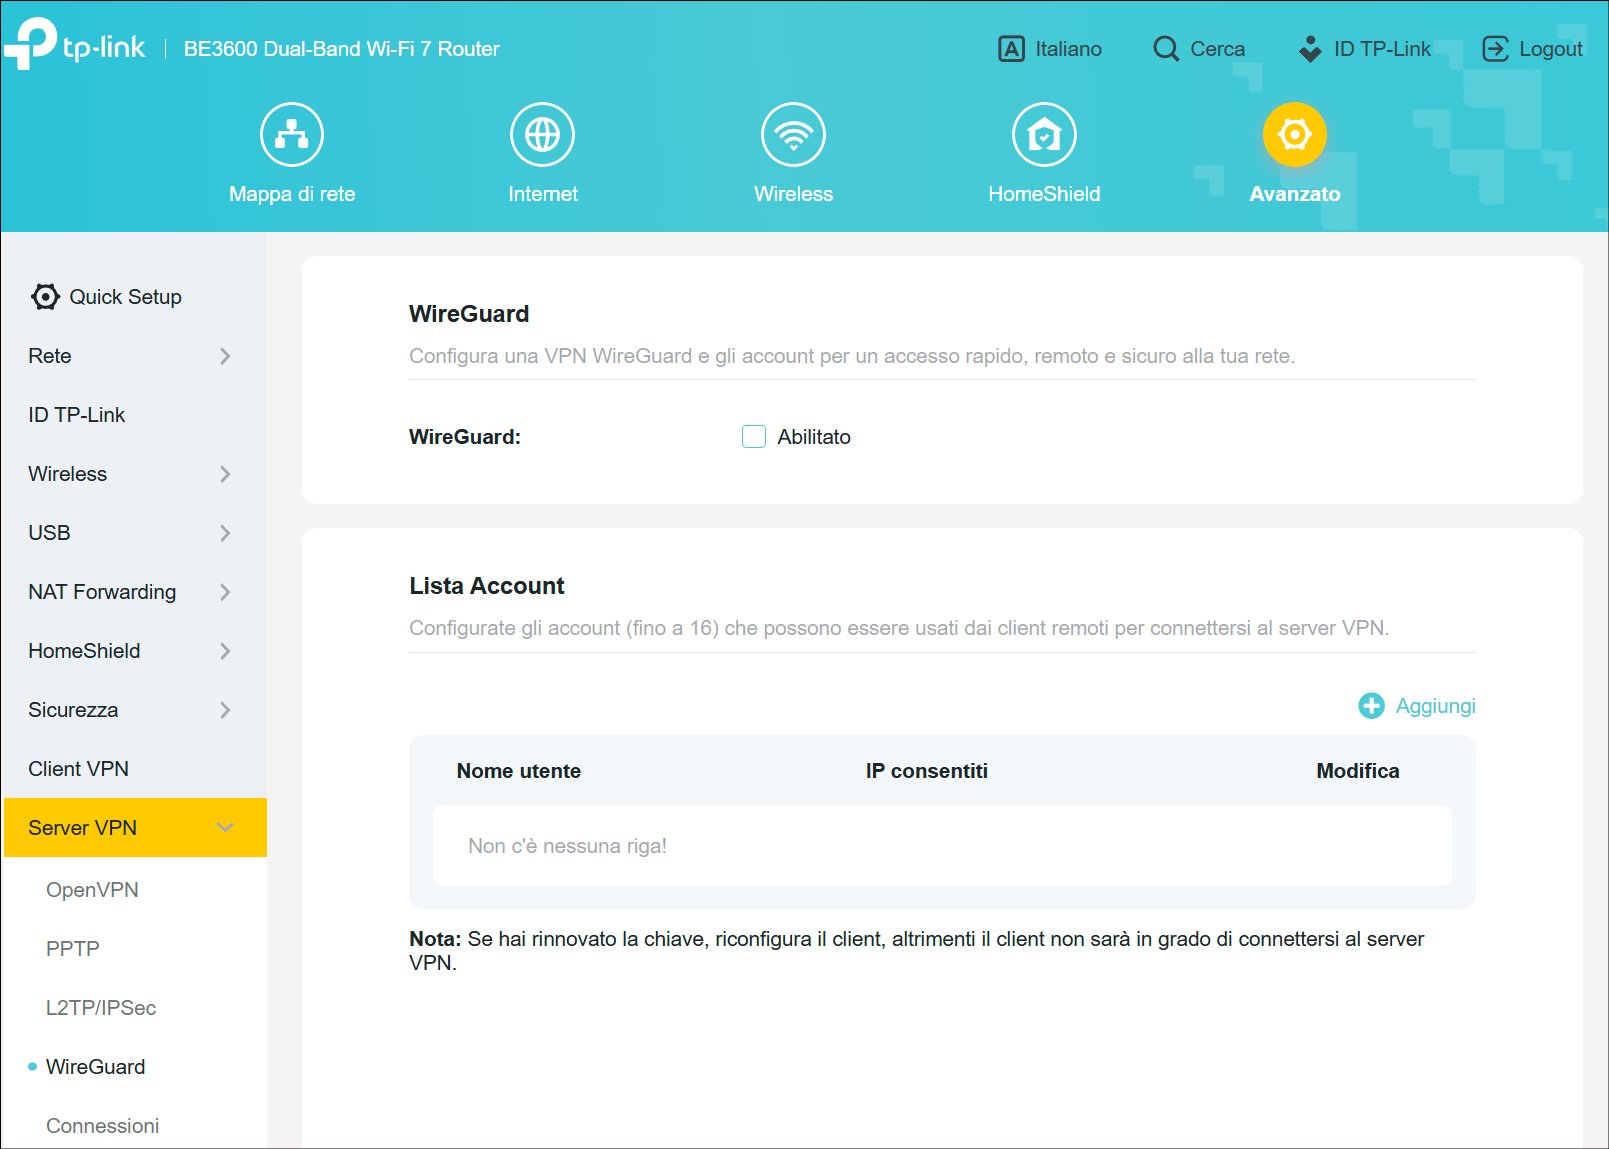1609x1149 pixels.
Task: Select Italiano language option
Action: click(1068, 48)
